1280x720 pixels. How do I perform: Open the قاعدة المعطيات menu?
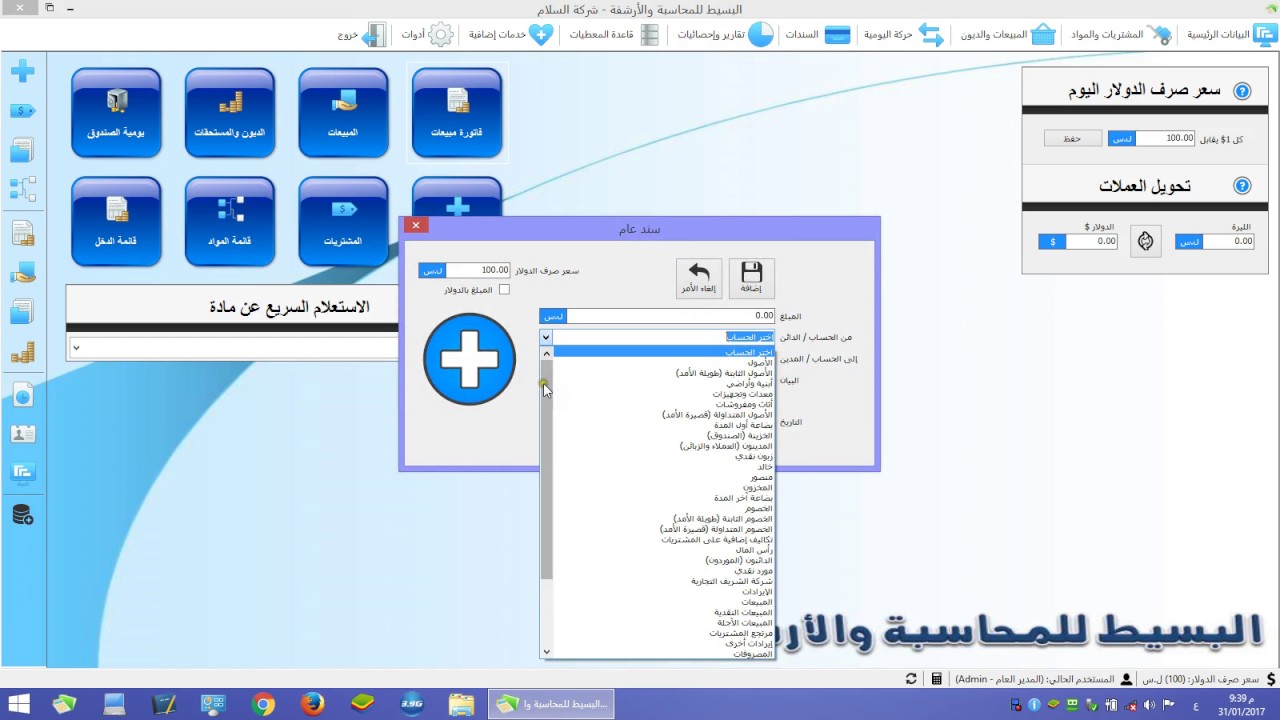tap(614, 34)
